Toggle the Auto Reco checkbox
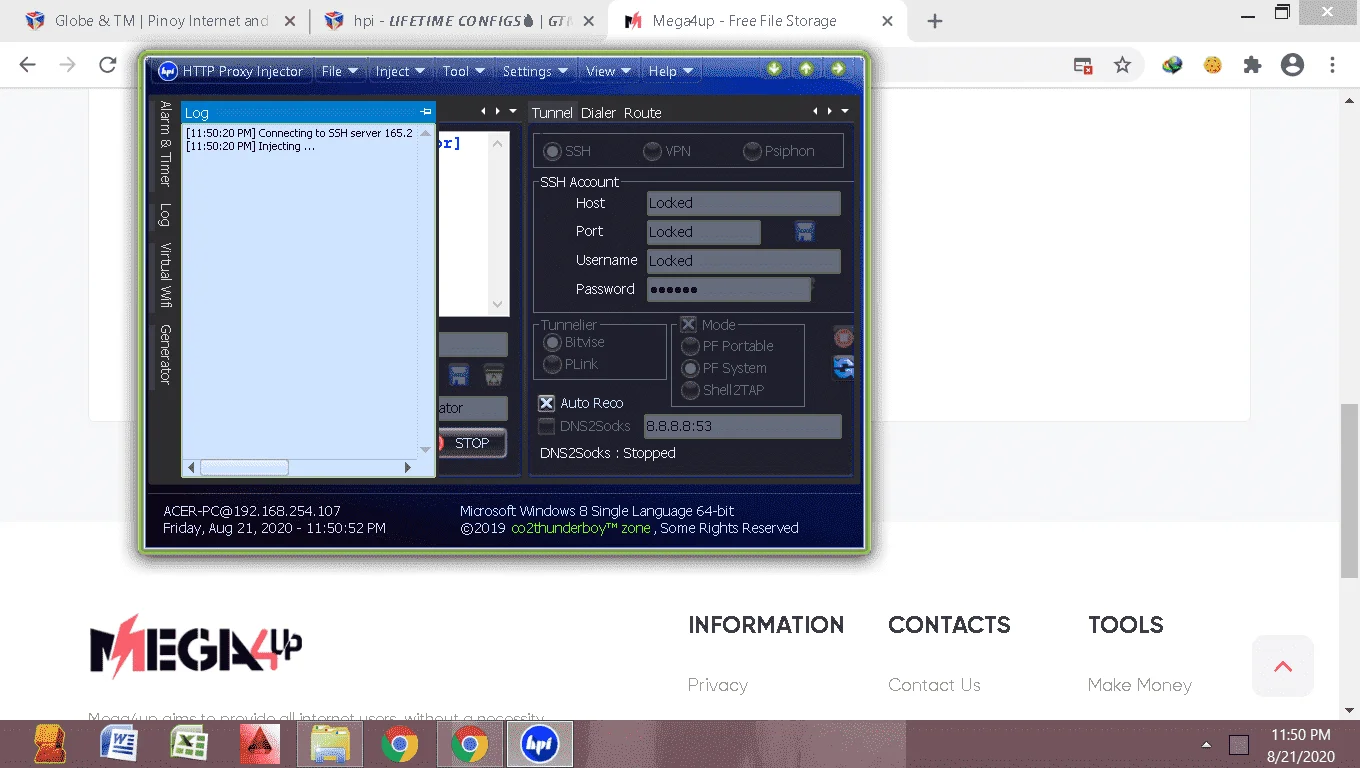 (546, 403)
